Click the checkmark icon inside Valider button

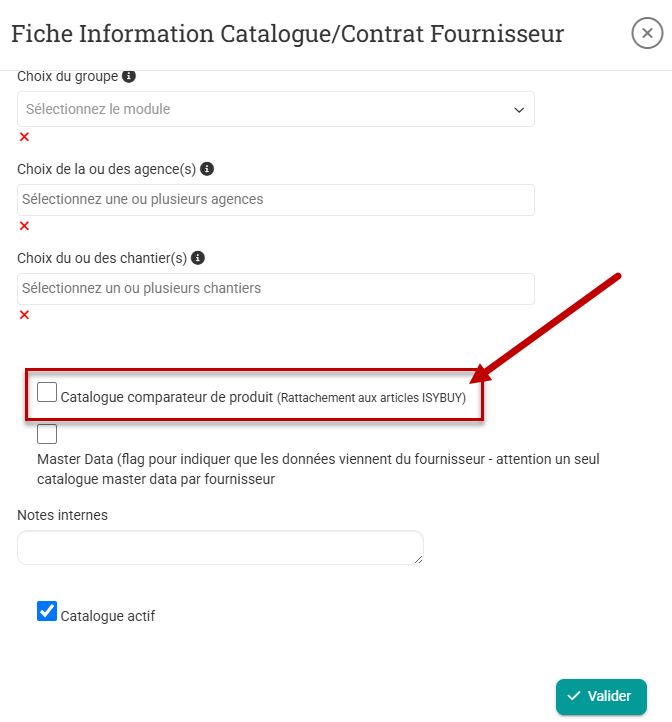574,696
